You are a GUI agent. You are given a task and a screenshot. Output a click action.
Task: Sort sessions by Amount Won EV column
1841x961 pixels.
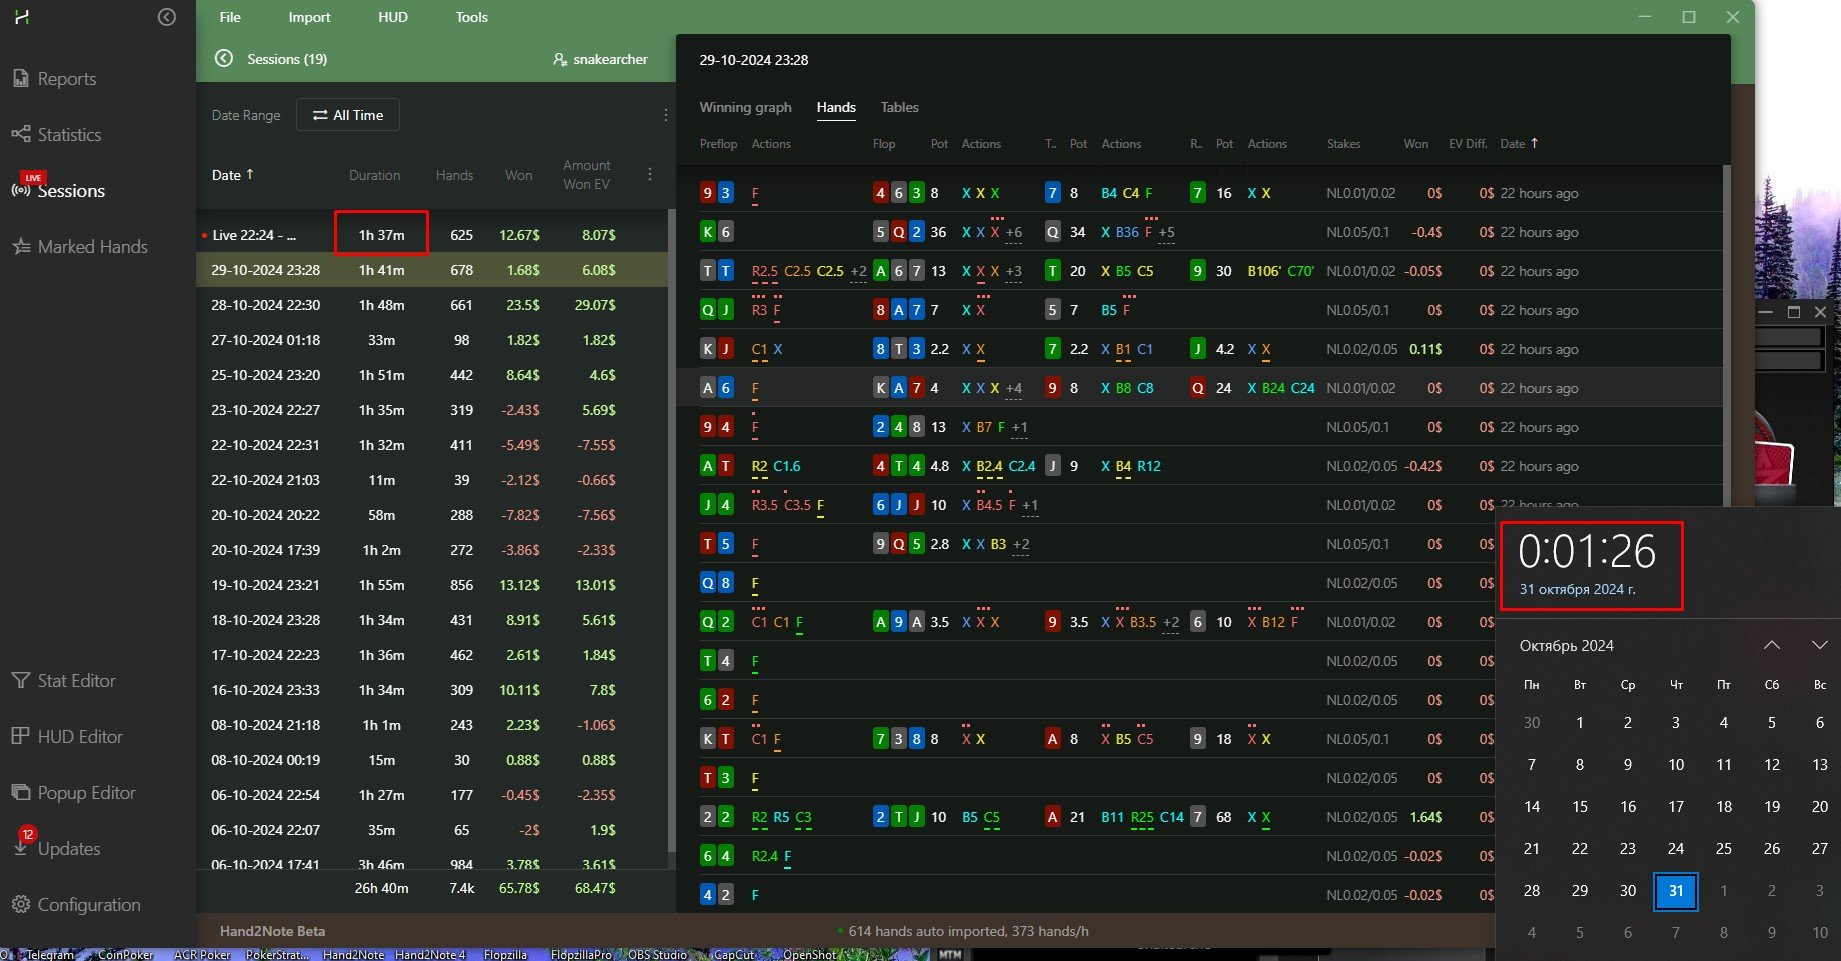(x=586, y=175)
